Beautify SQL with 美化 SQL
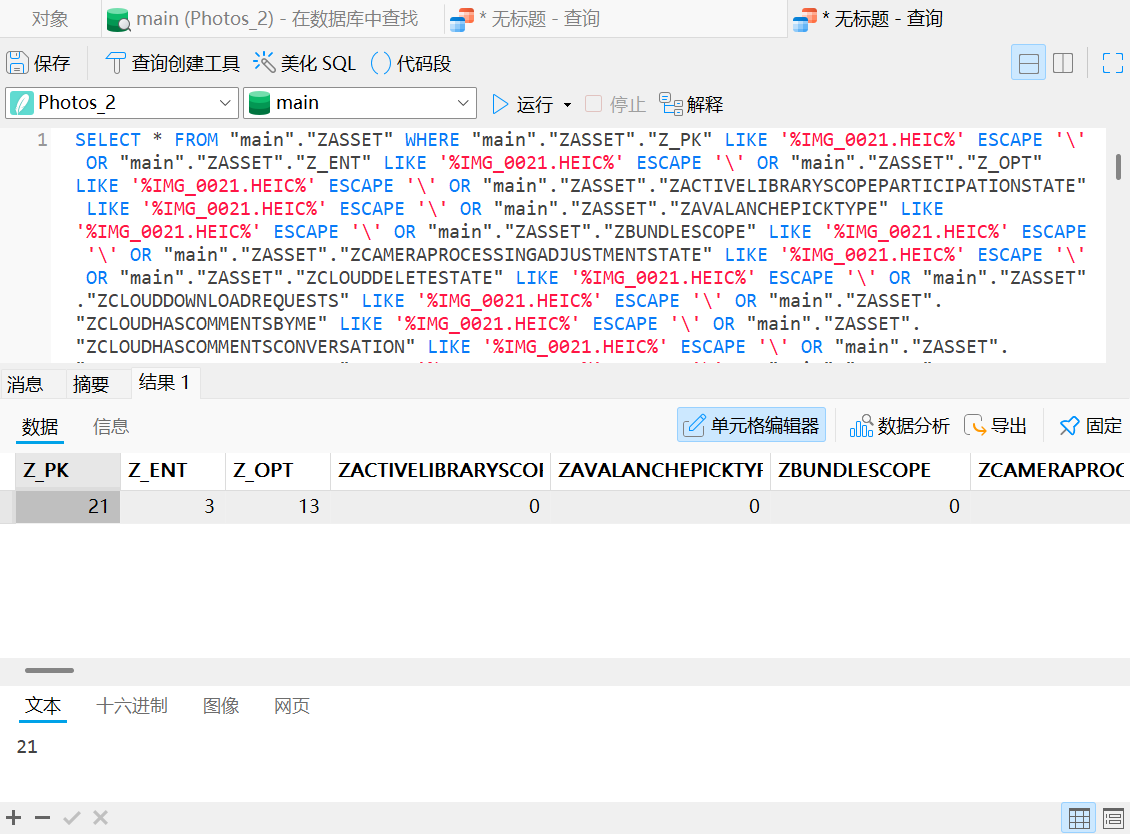1130x834 pixels. click(x=304, y=63)
